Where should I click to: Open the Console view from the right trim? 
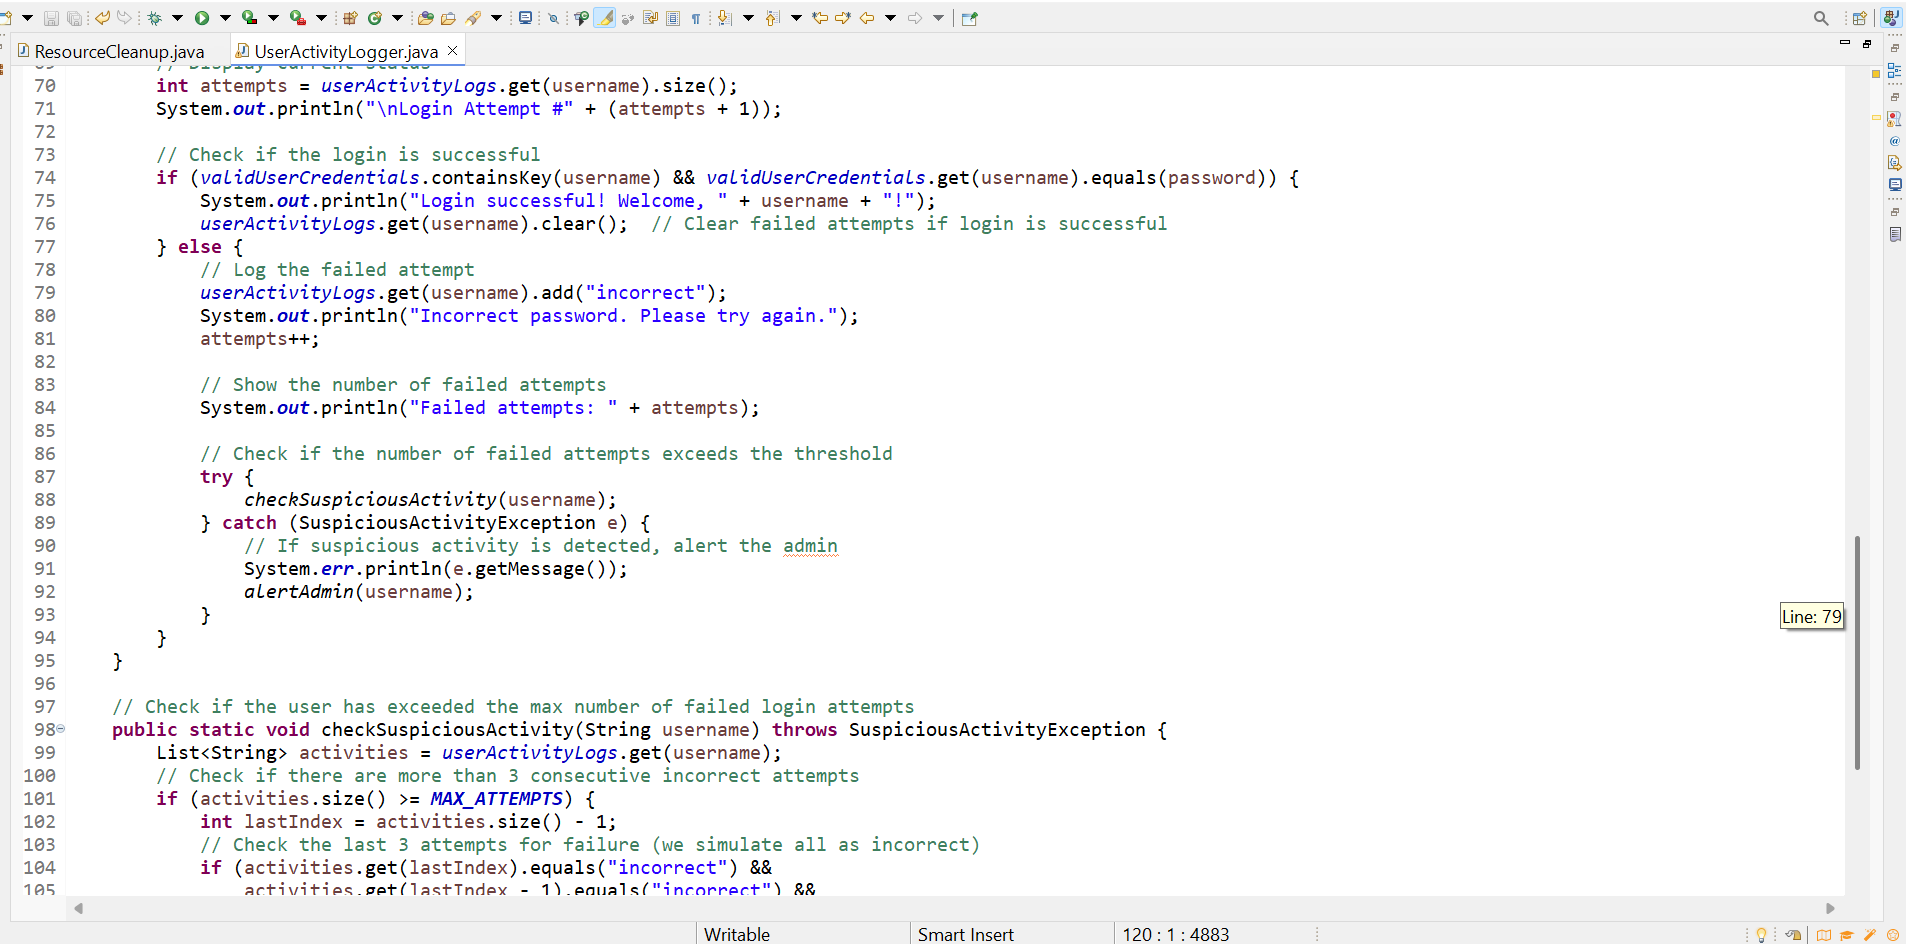click(x=1894, y=184)
